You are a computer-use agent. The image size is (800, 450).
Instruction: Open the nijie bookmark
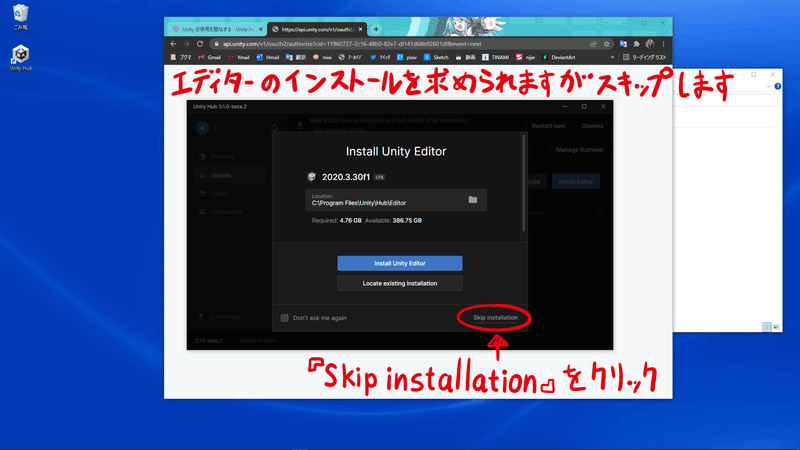pos(527,57)
